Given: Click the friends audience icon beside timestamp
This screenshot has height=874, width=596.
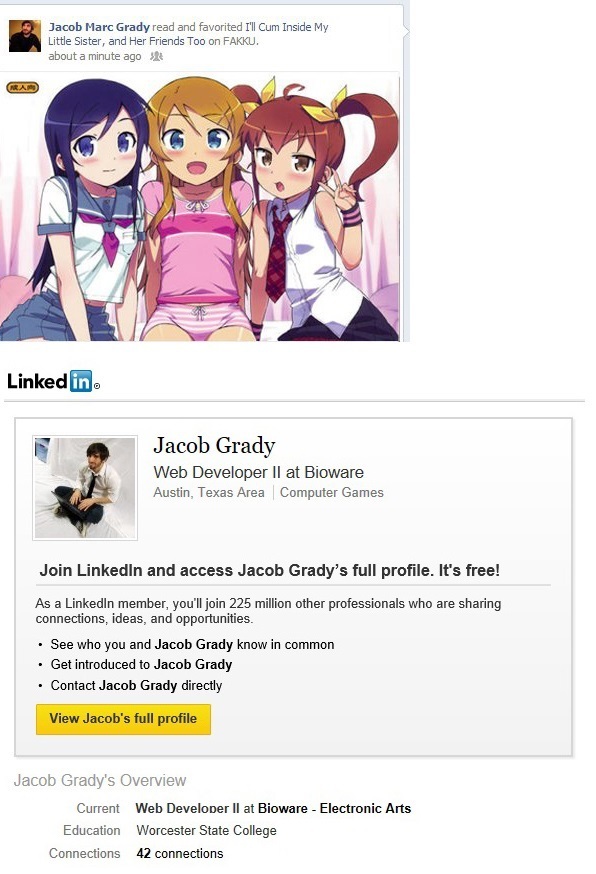Looking at the screenshot, I should [x=157, y=56].
